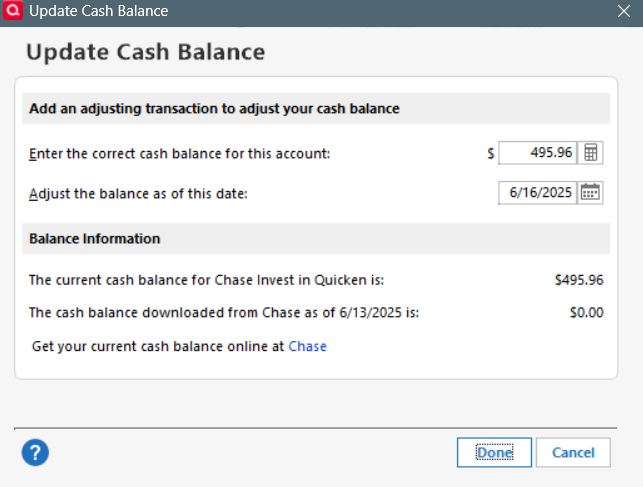Select the Balance Information section header
643x487 pixels.
(x=95, y=239)
